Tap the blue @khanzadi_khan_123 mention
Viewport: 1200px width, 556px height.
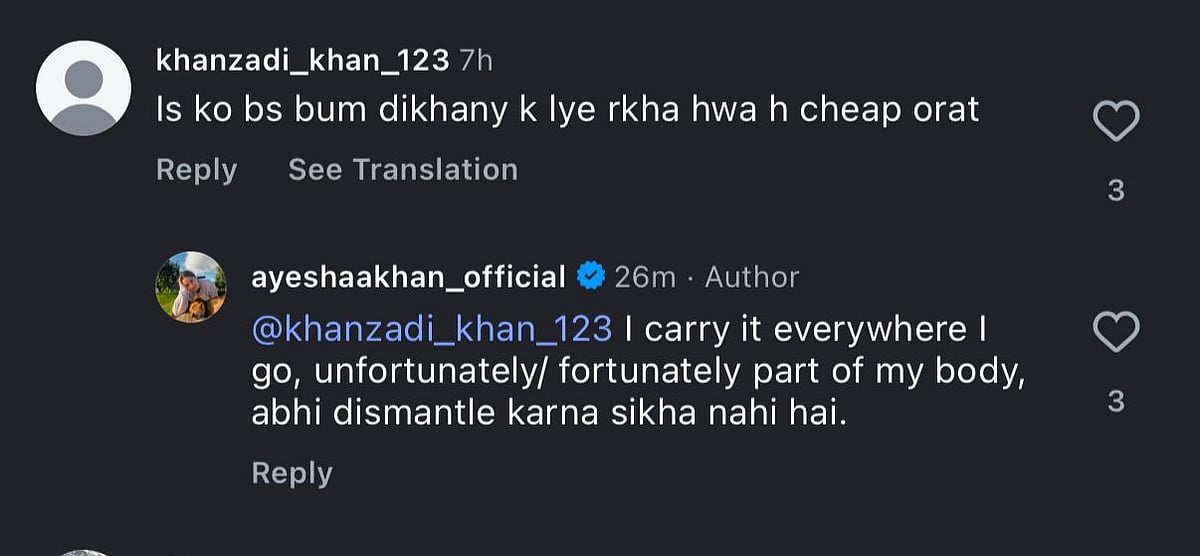click(x=431, y=328)
